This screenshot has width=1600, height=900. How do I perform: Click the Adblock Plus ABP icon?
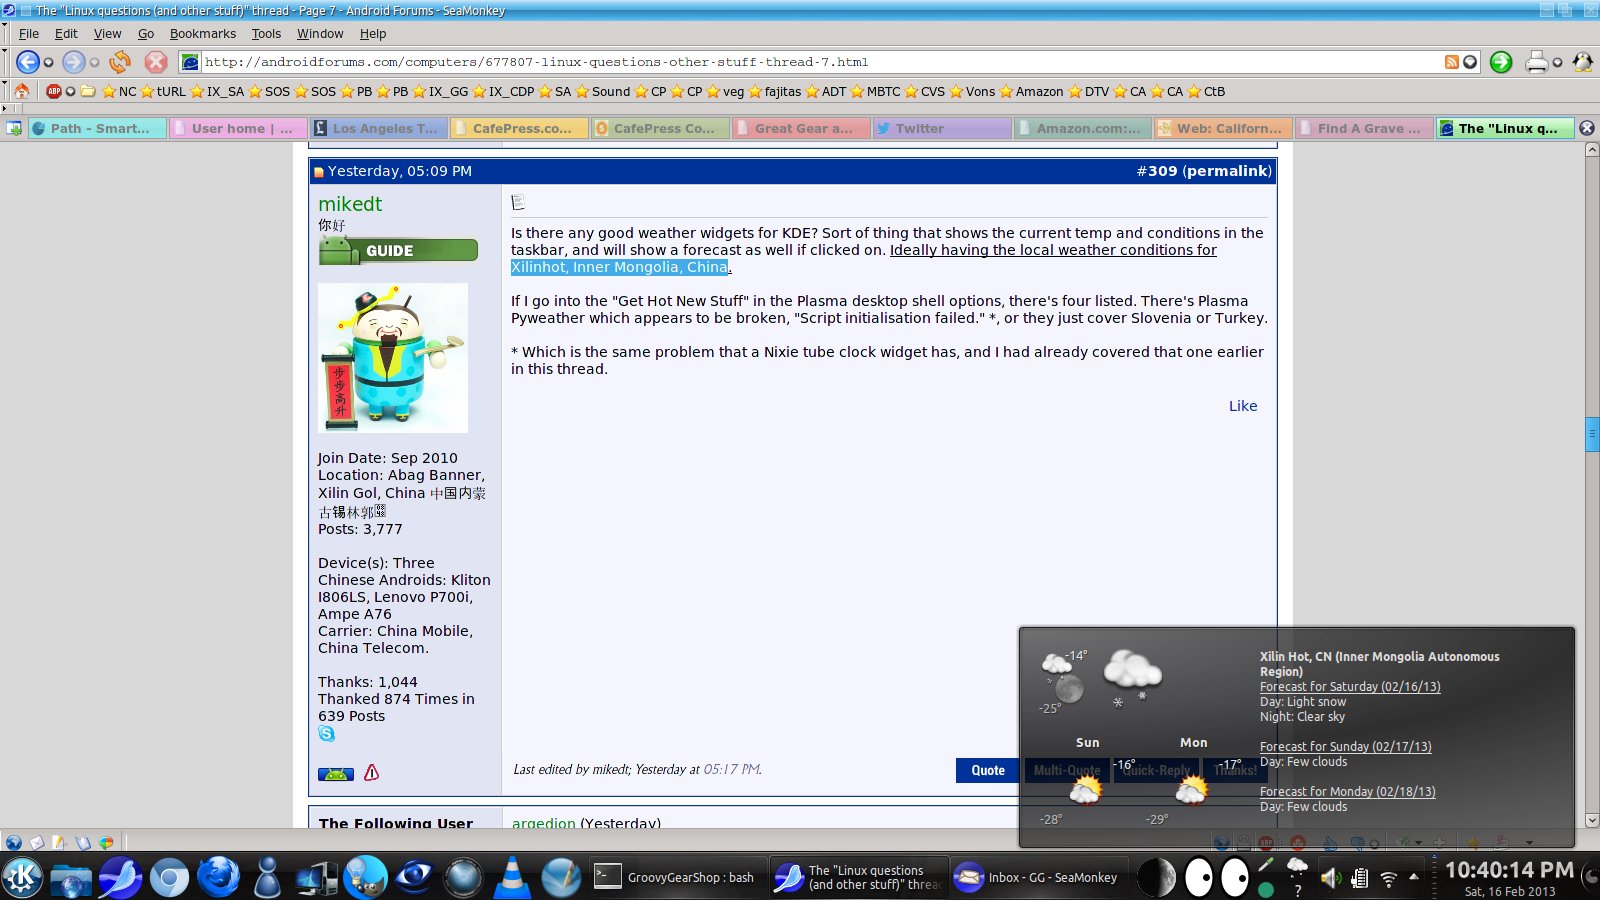click(x=54, y=91)
